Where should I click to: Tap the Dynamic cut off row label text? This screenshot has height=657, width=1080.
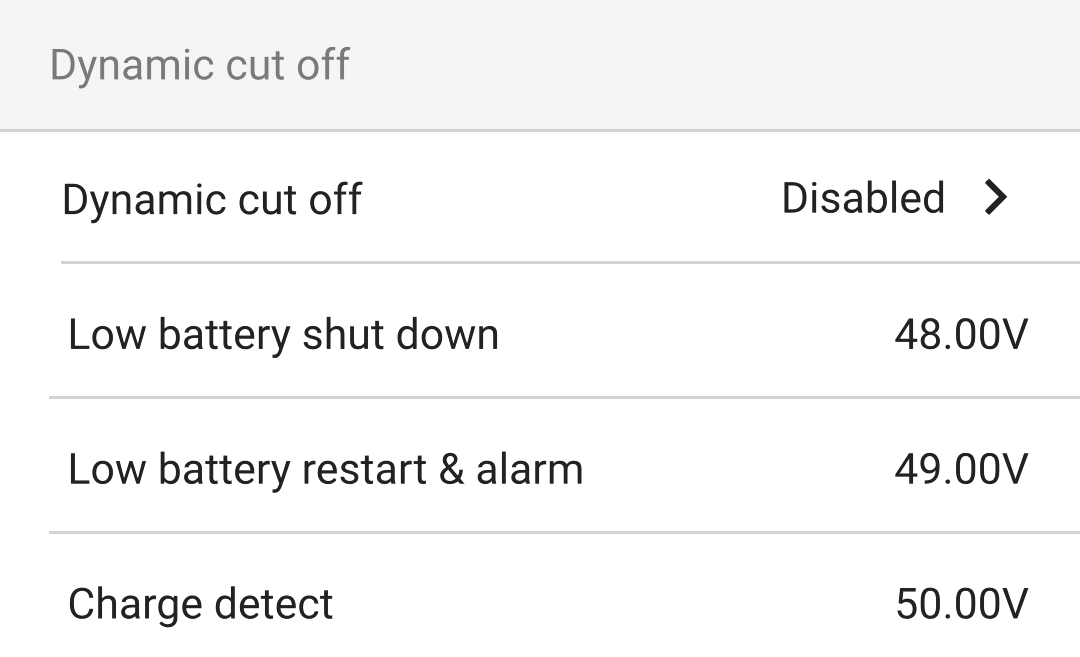(x=213, y=199)
